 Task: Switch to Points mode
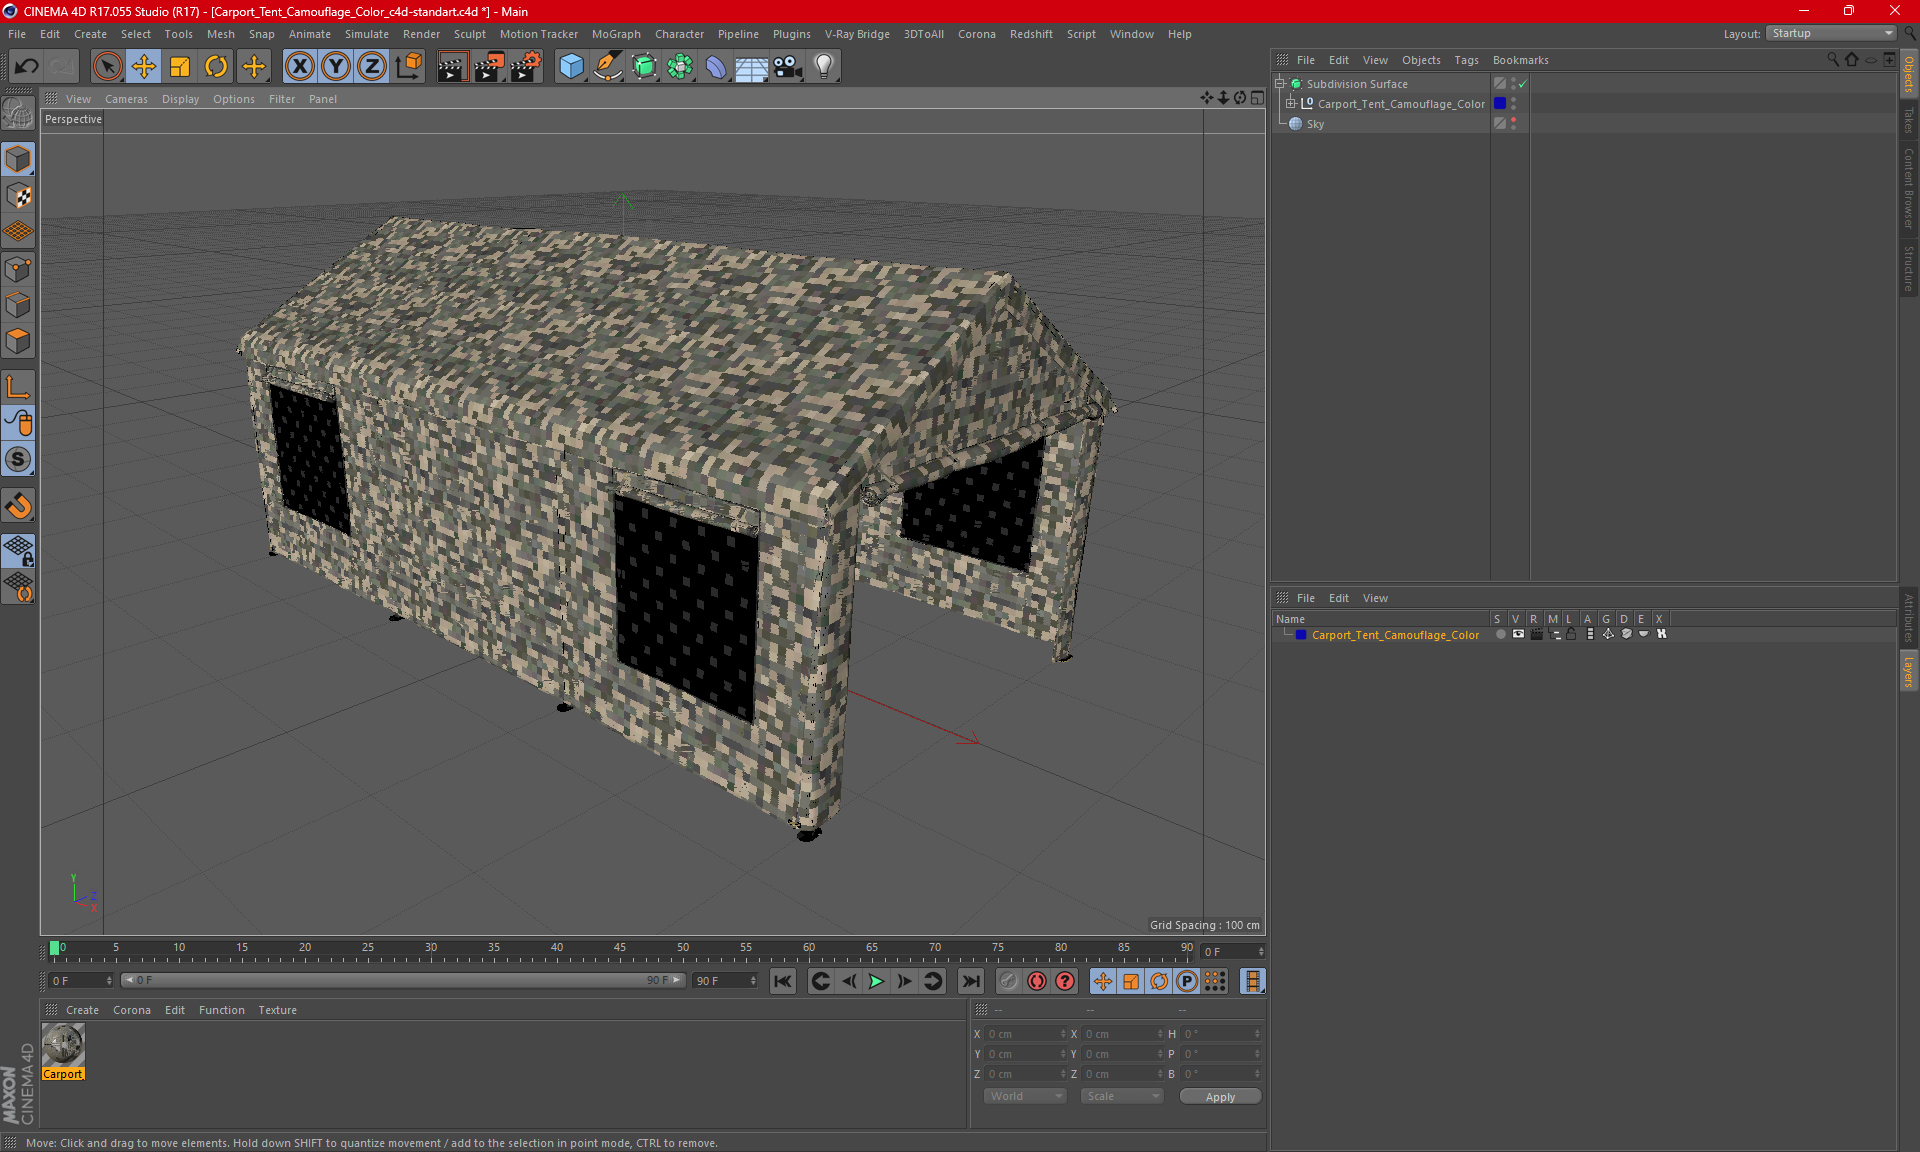pos(18,269)
